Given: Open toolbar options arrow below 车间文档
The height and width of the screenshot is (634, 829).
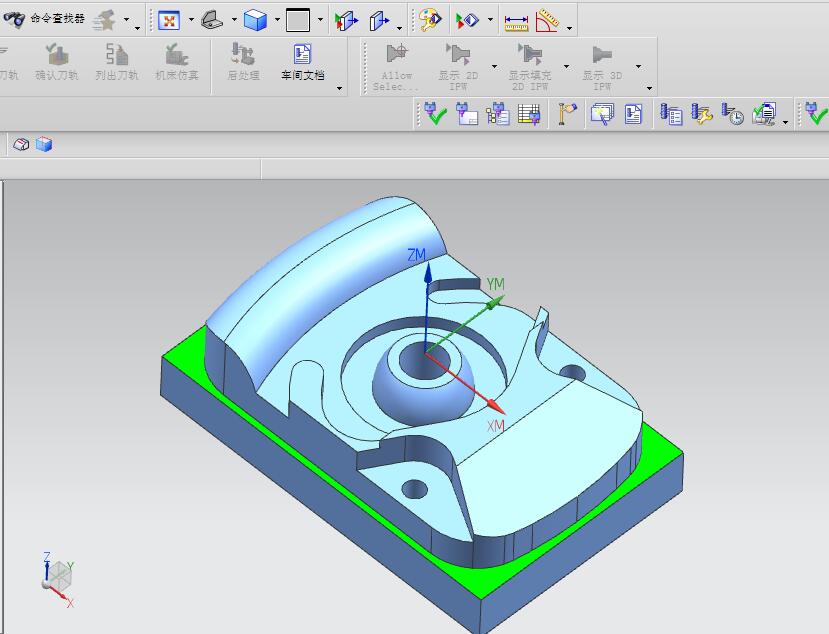Looking at the screenshot, I should tap(339, 88).
